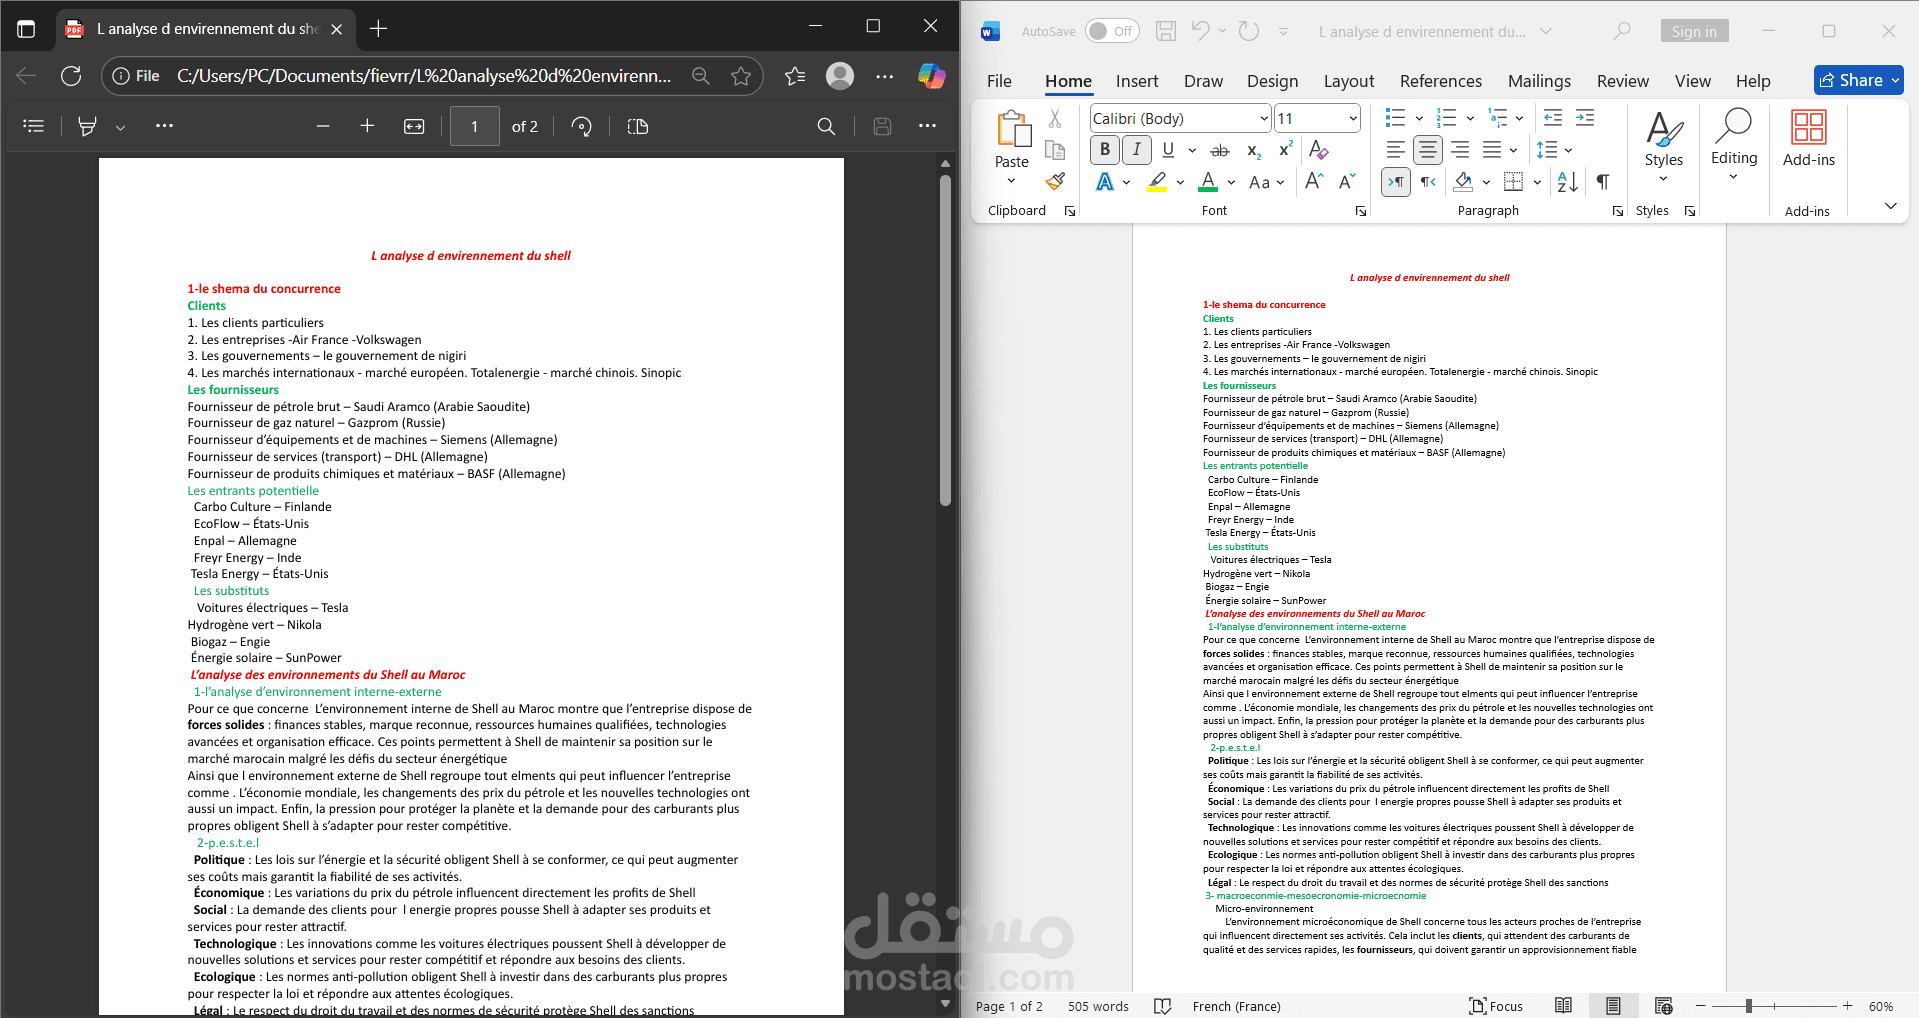This screenshot has height=1018, width=1919.
Task: Sort the selected text A to Z
Action: (1567, 181)
